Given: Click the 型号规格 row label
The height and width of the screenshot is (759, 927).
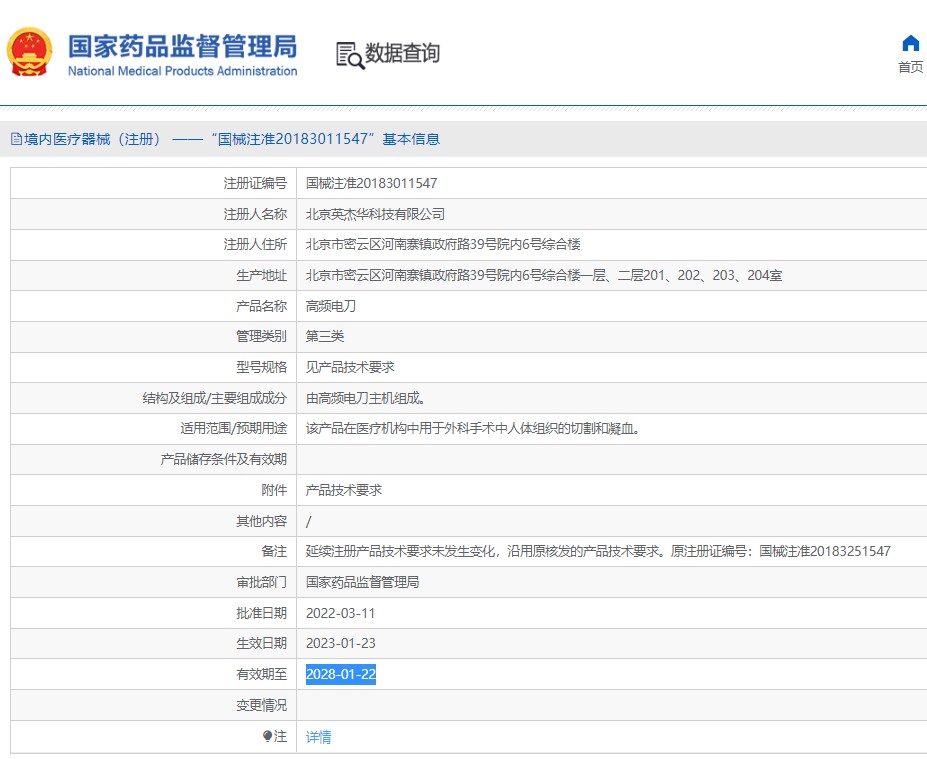Looking at the screenshot, I should click(x=261, y=367).
